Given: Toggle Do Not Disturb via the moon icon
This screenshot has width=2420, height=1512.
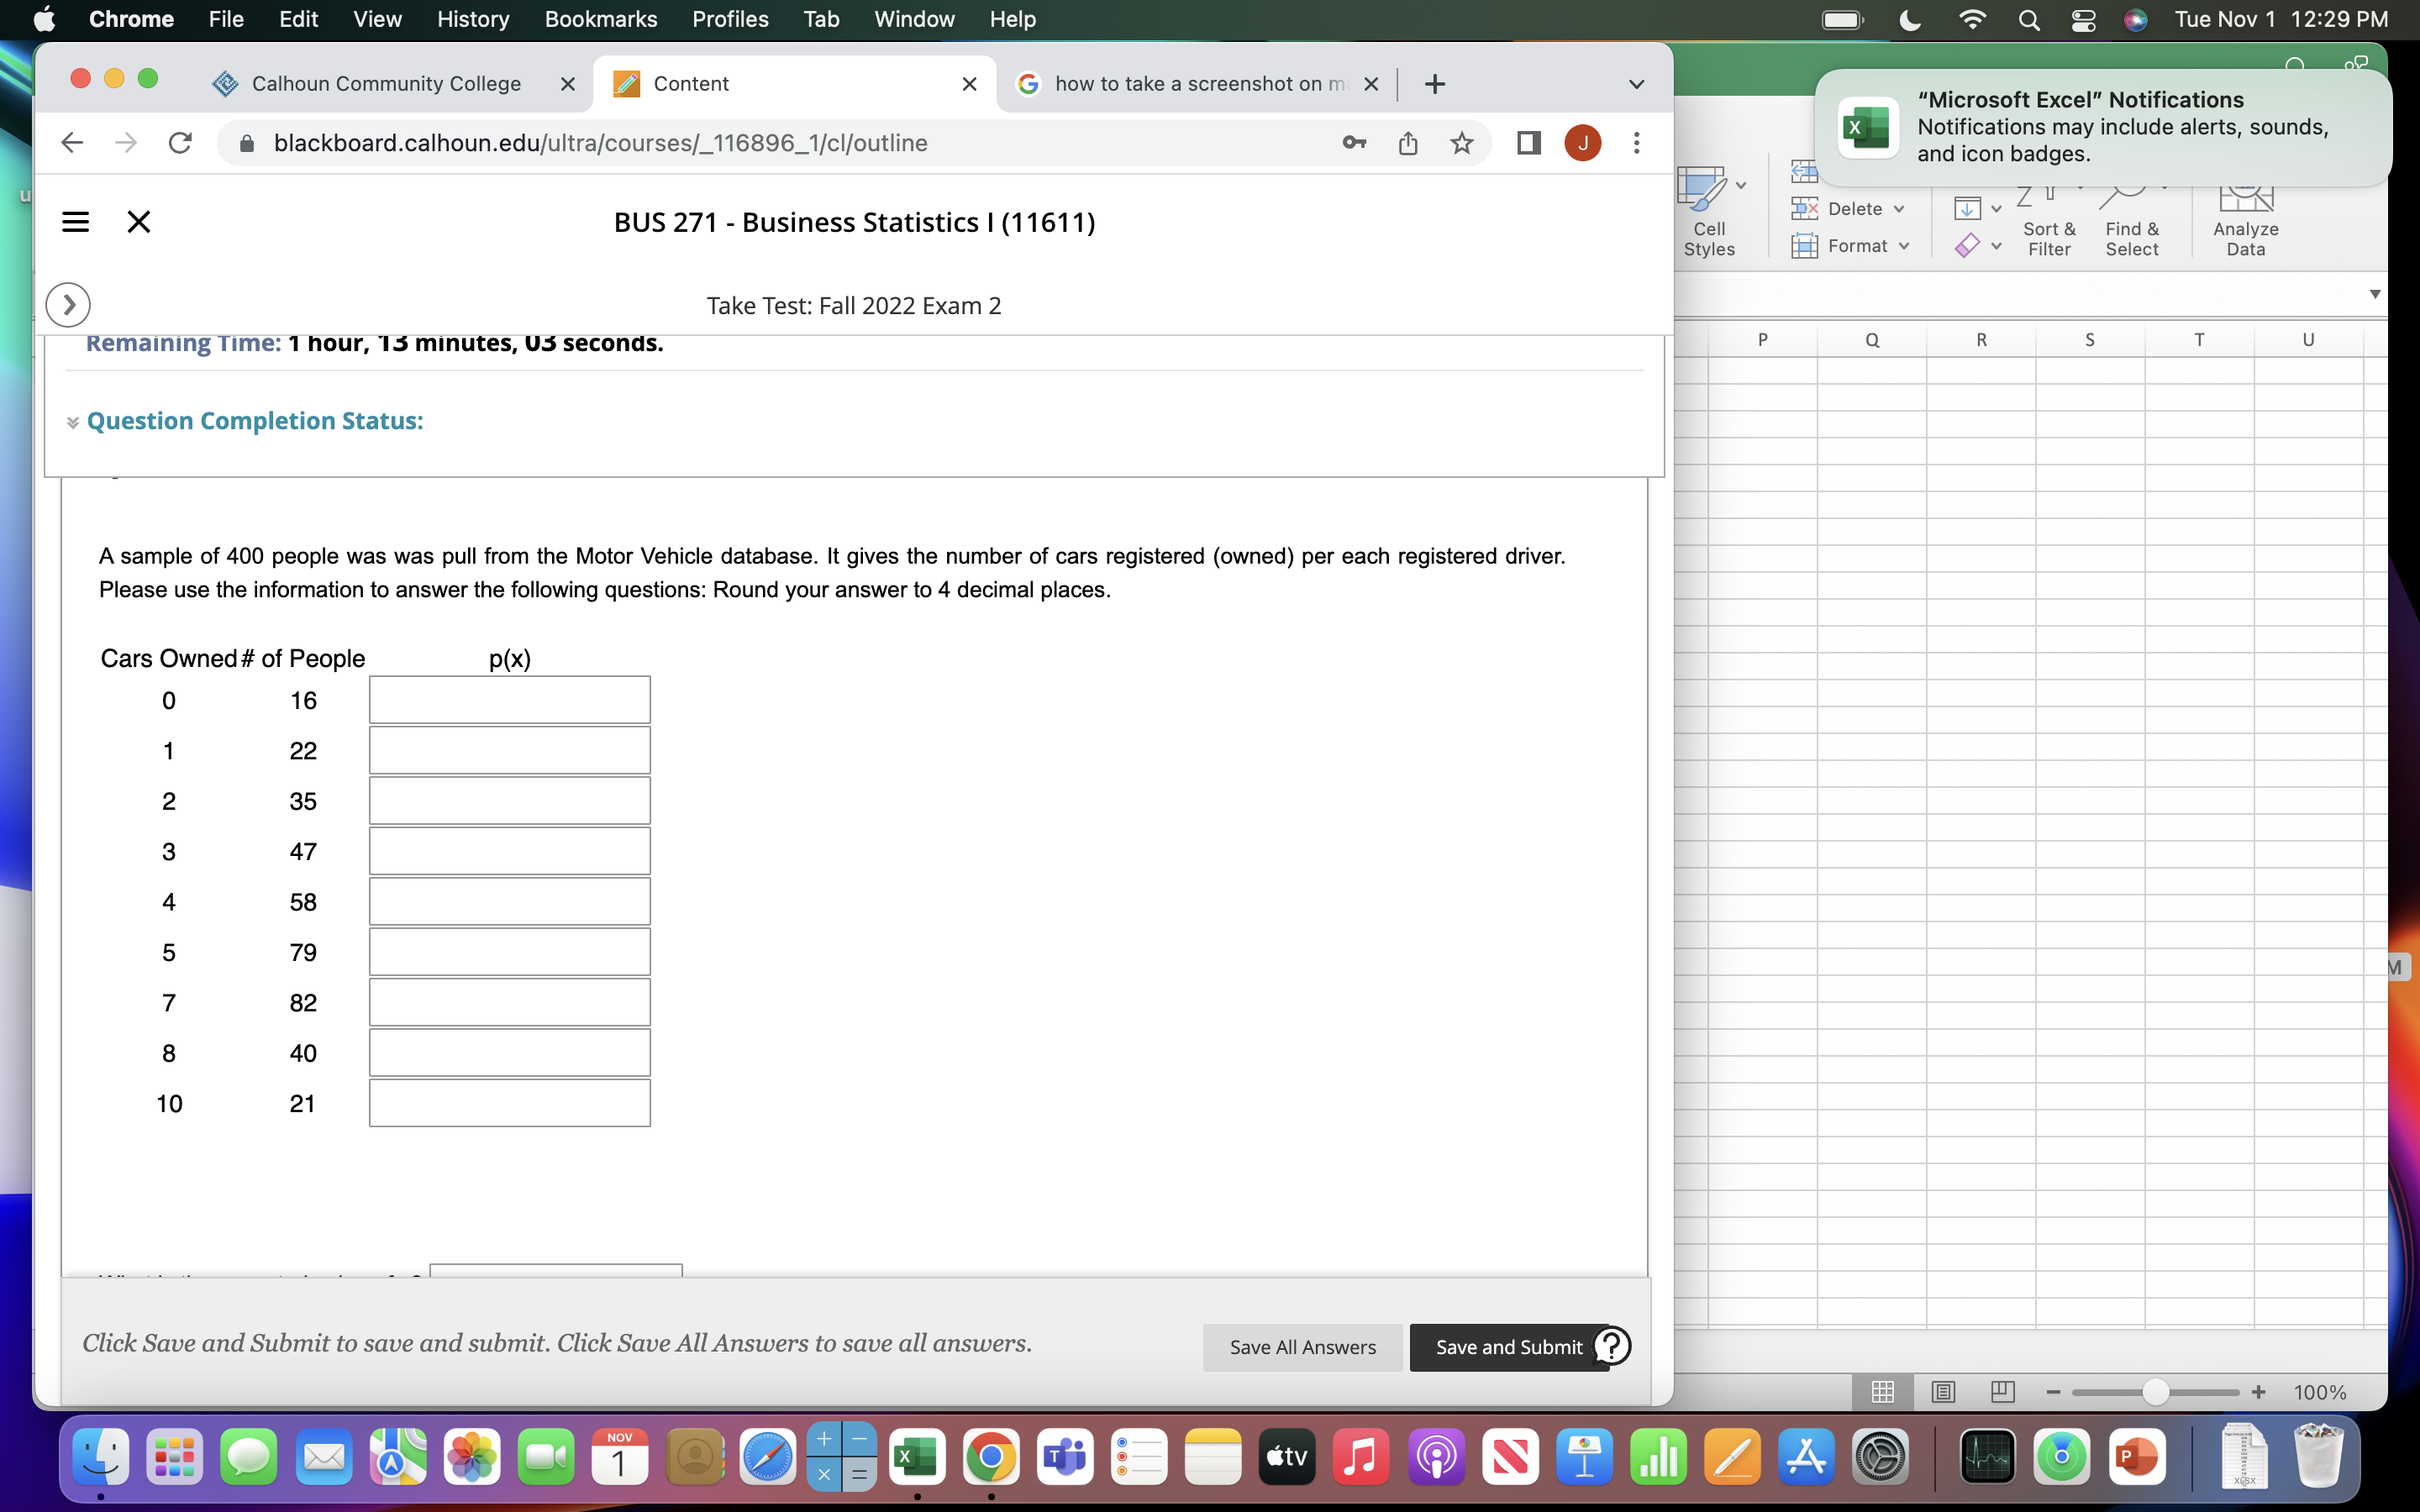Looking at the screenshot, I should pos(1908,19).
